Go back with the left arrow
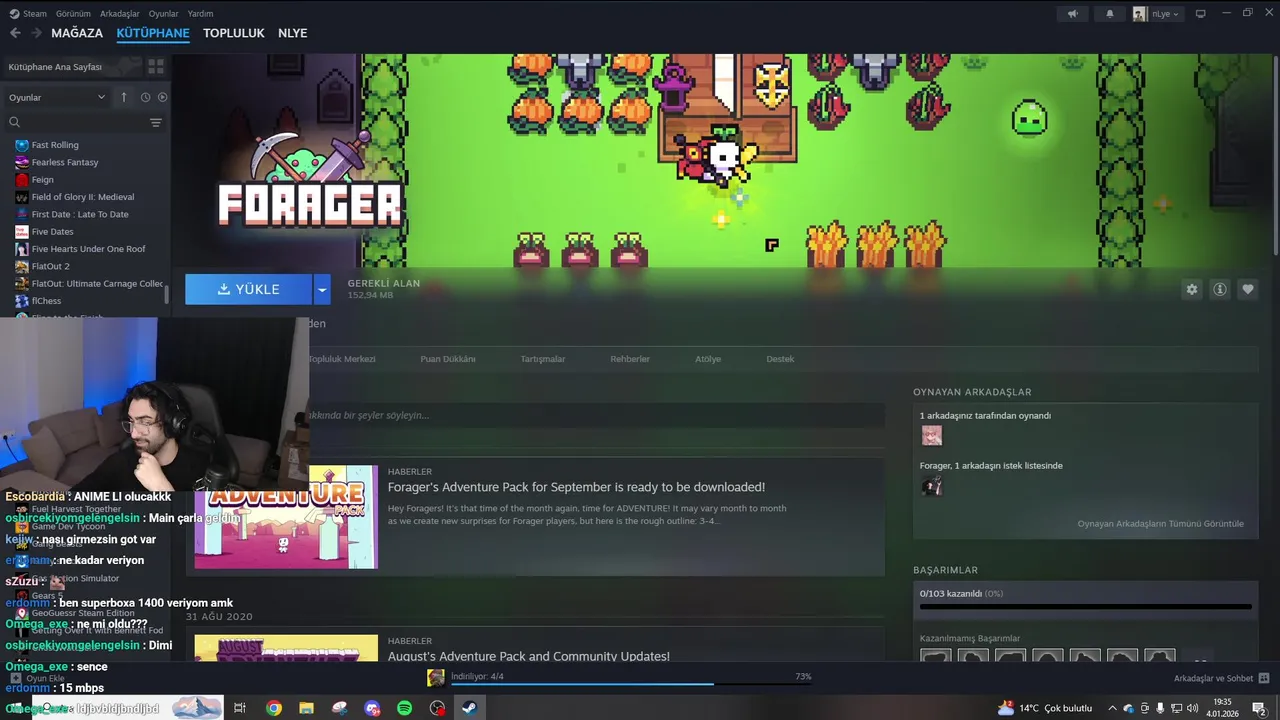Viewport: 1280px width, 720px height. point(15,33)
